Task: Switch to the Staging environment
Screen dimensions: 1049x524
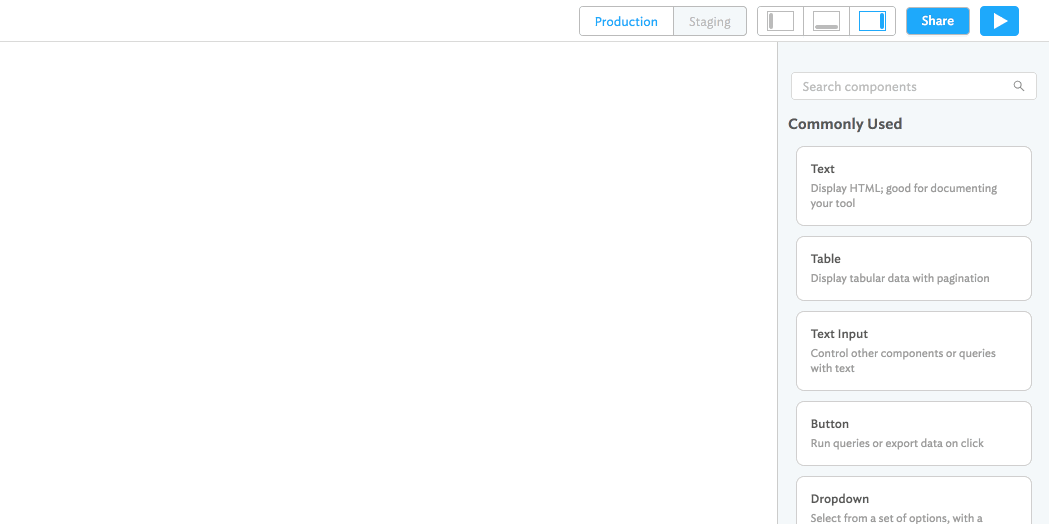Action: point(709,21)
